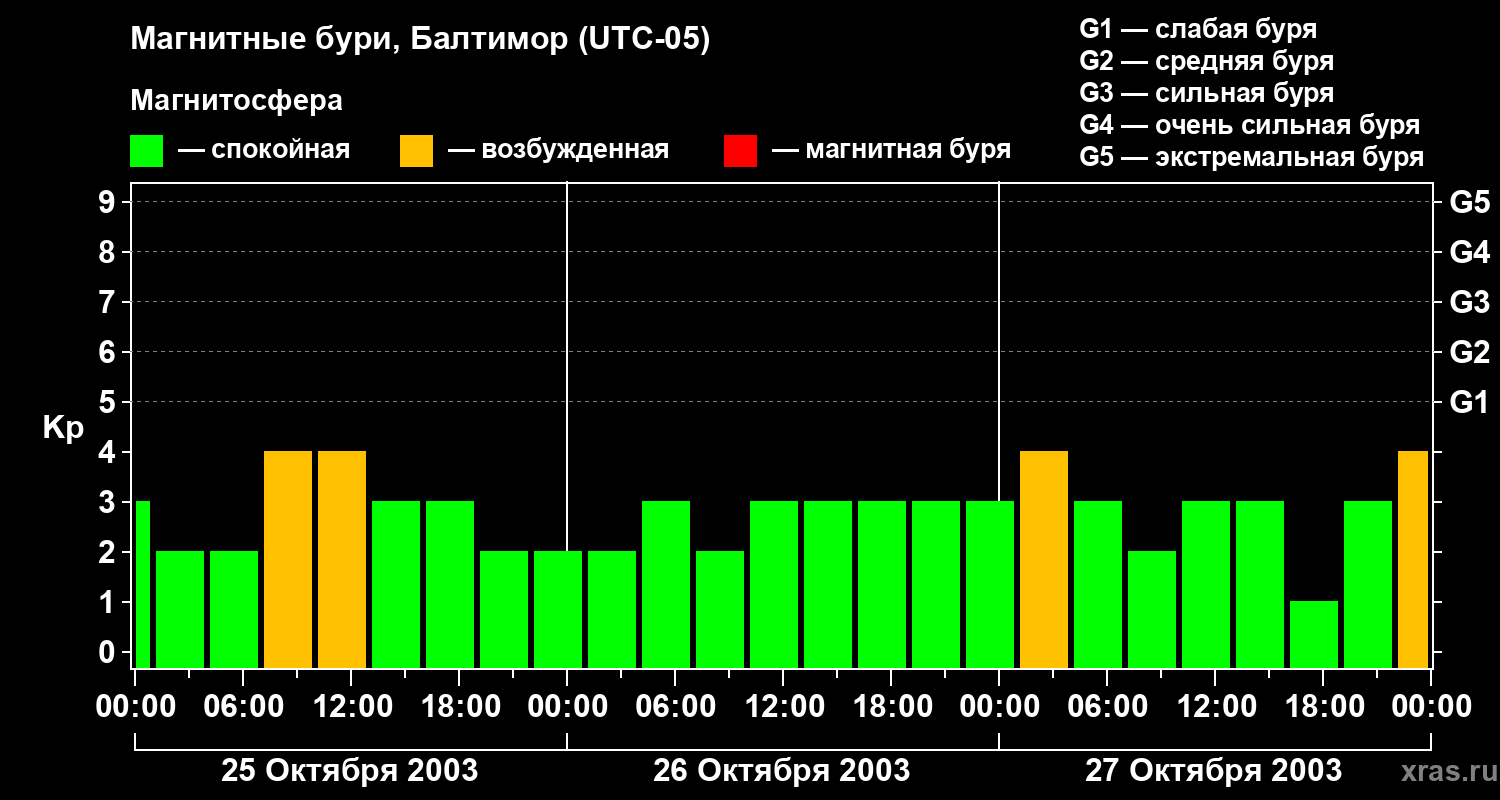Click the G5 label on right axis

pos(1469,203)
